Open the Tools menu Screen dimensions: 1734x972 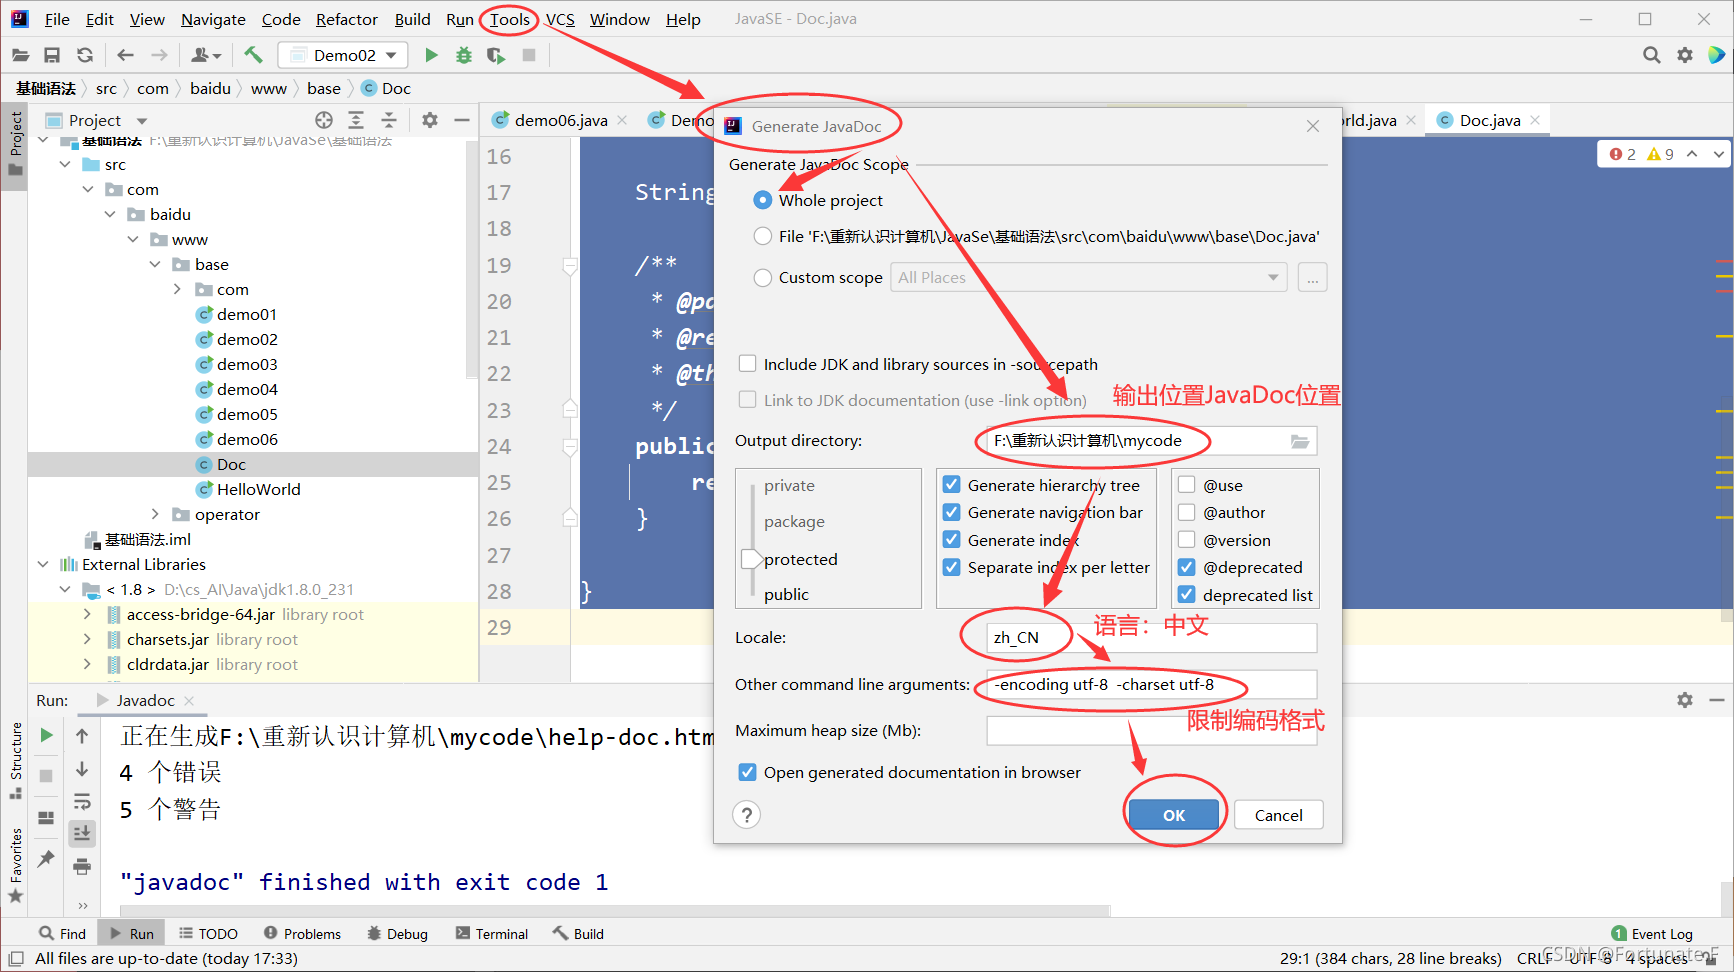tap(509, 19)
